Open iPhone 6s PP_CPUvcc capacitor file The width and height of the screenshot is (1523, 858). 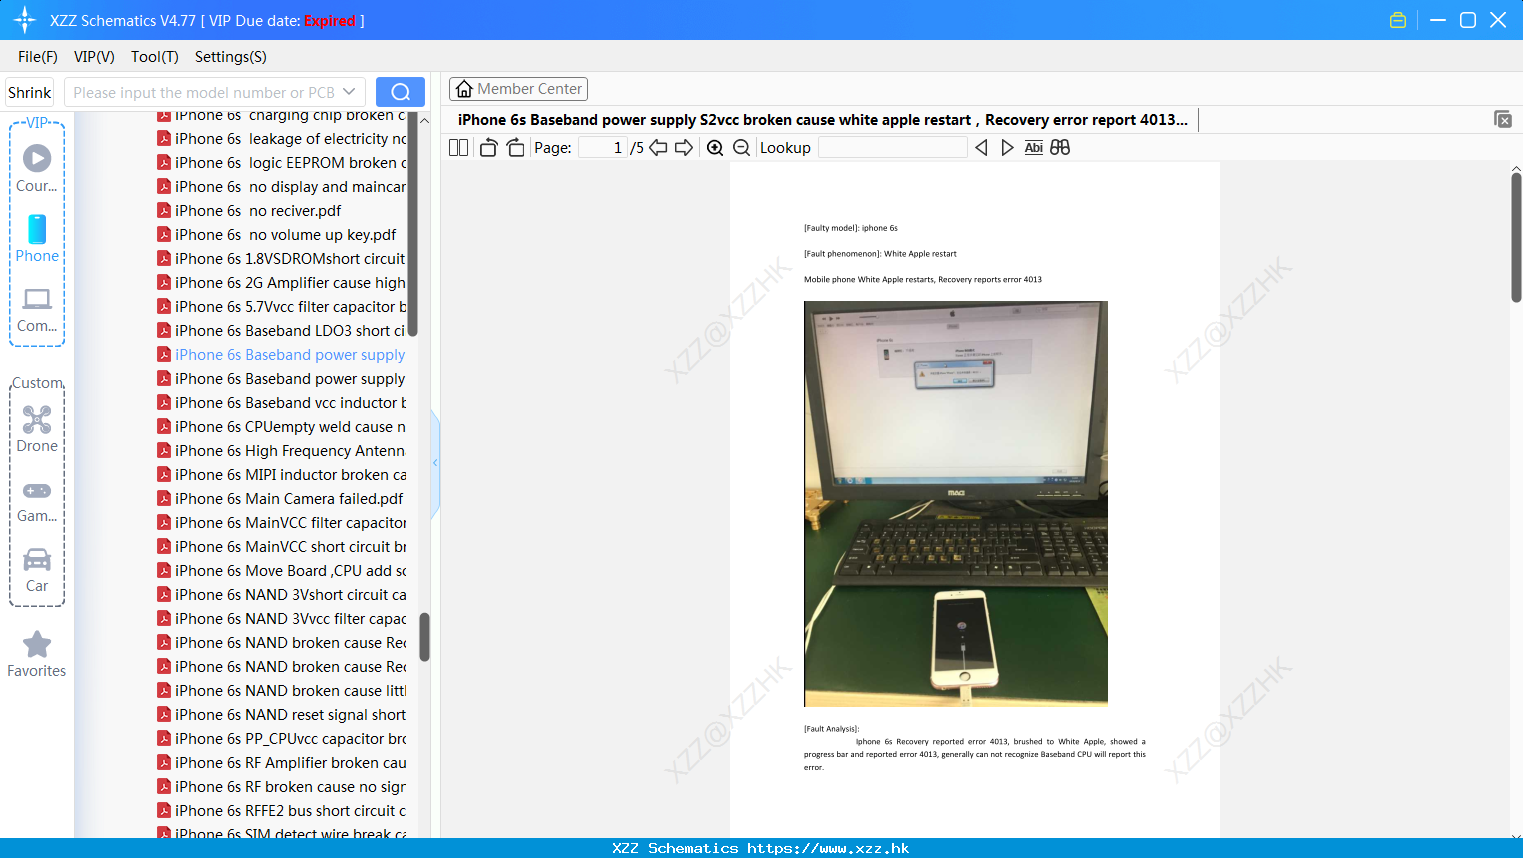tap(281, 739)
